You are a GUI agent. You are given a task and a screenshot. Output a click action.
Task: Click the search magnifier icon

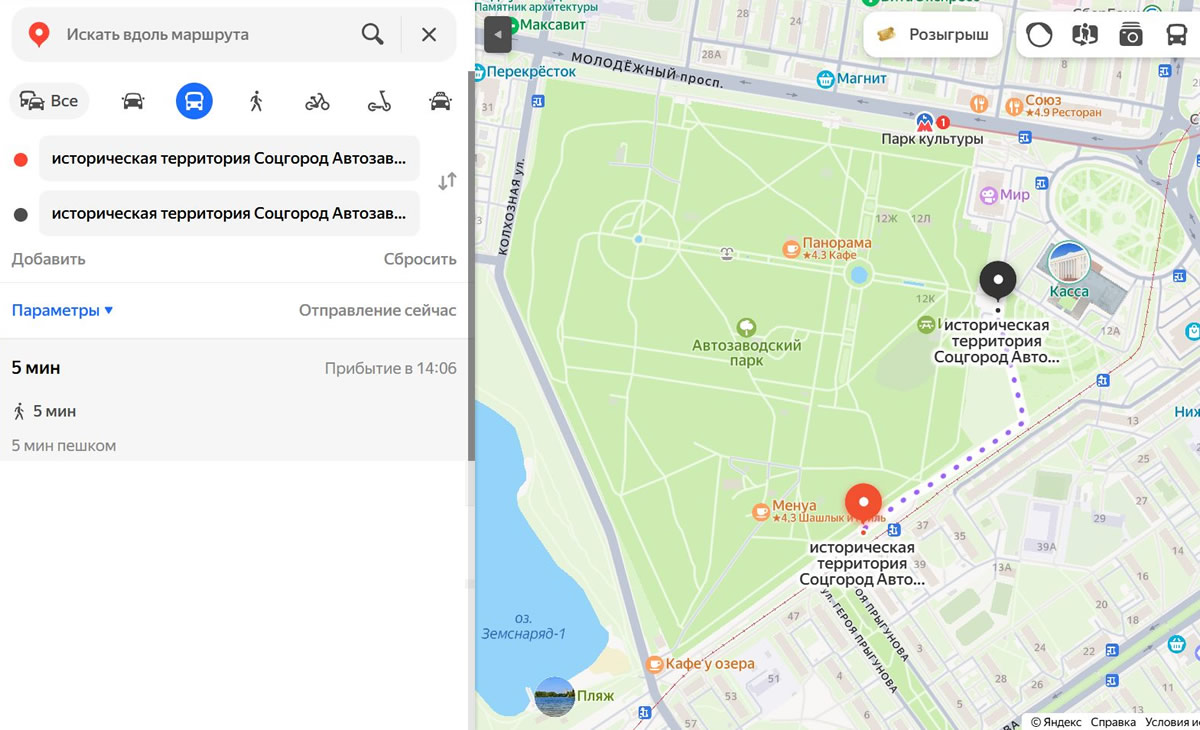pyautogui.click(x=372, y=34)
